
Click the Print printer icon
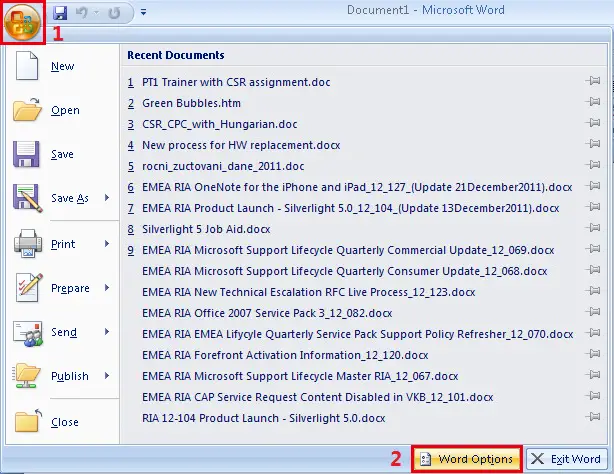(28, 243)
